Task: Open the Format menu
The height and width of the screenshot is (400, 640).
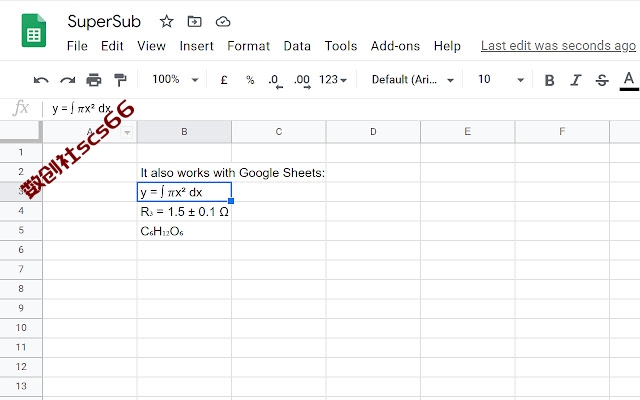Action: pos(248,46)
